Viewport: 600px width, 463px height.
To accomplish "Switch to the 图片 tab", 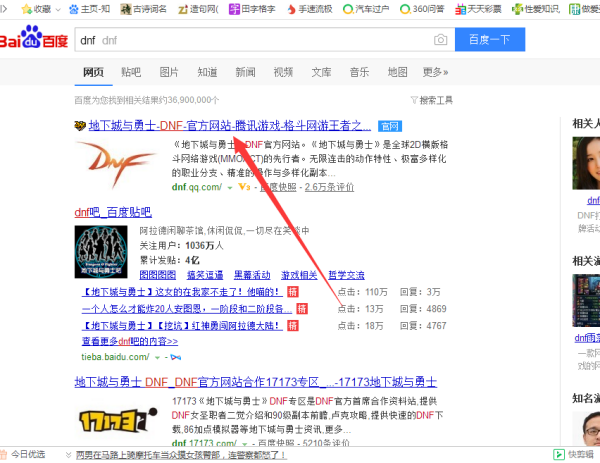I will [169, 72].
